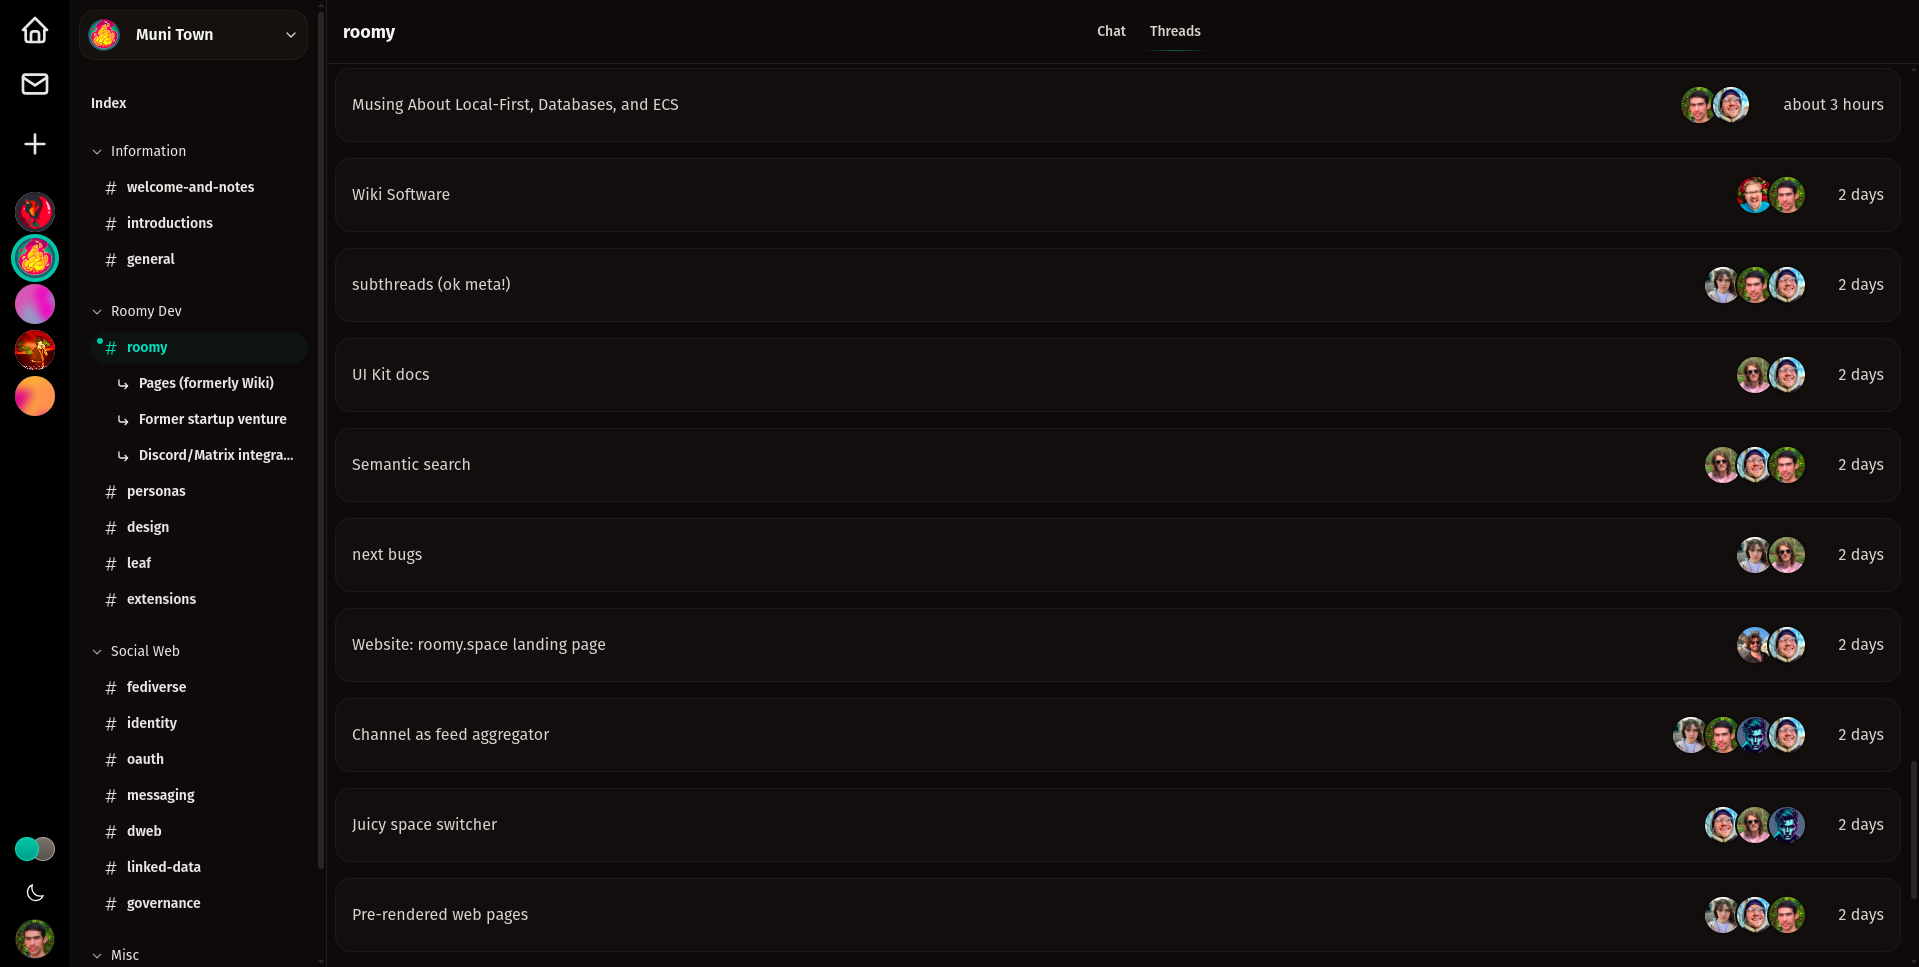Toggle dark mode with the moon icon
This screenshot has width=1919, height=967.
point(35,893)
